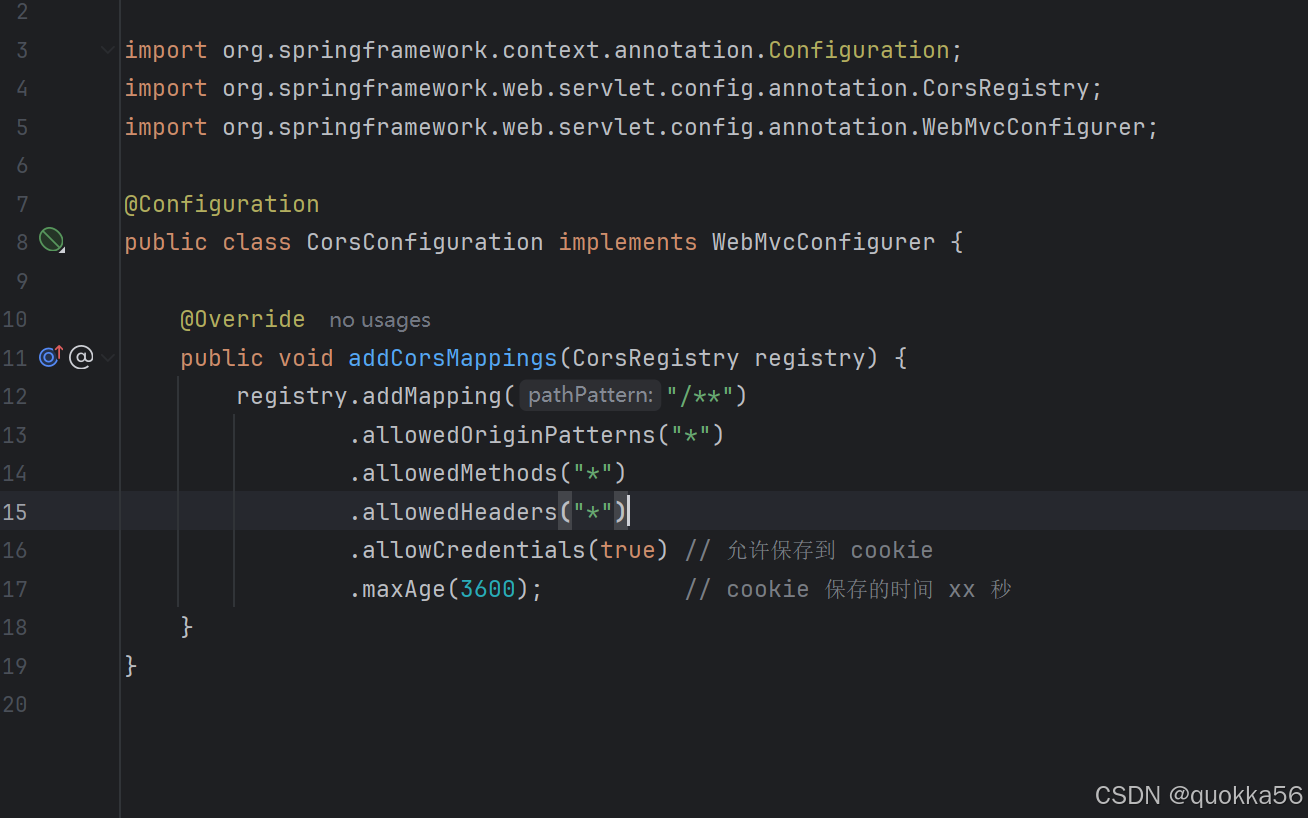Click line number 20 in the gutter
This screenshot has height=818, width=1308.
pos(15,704)
